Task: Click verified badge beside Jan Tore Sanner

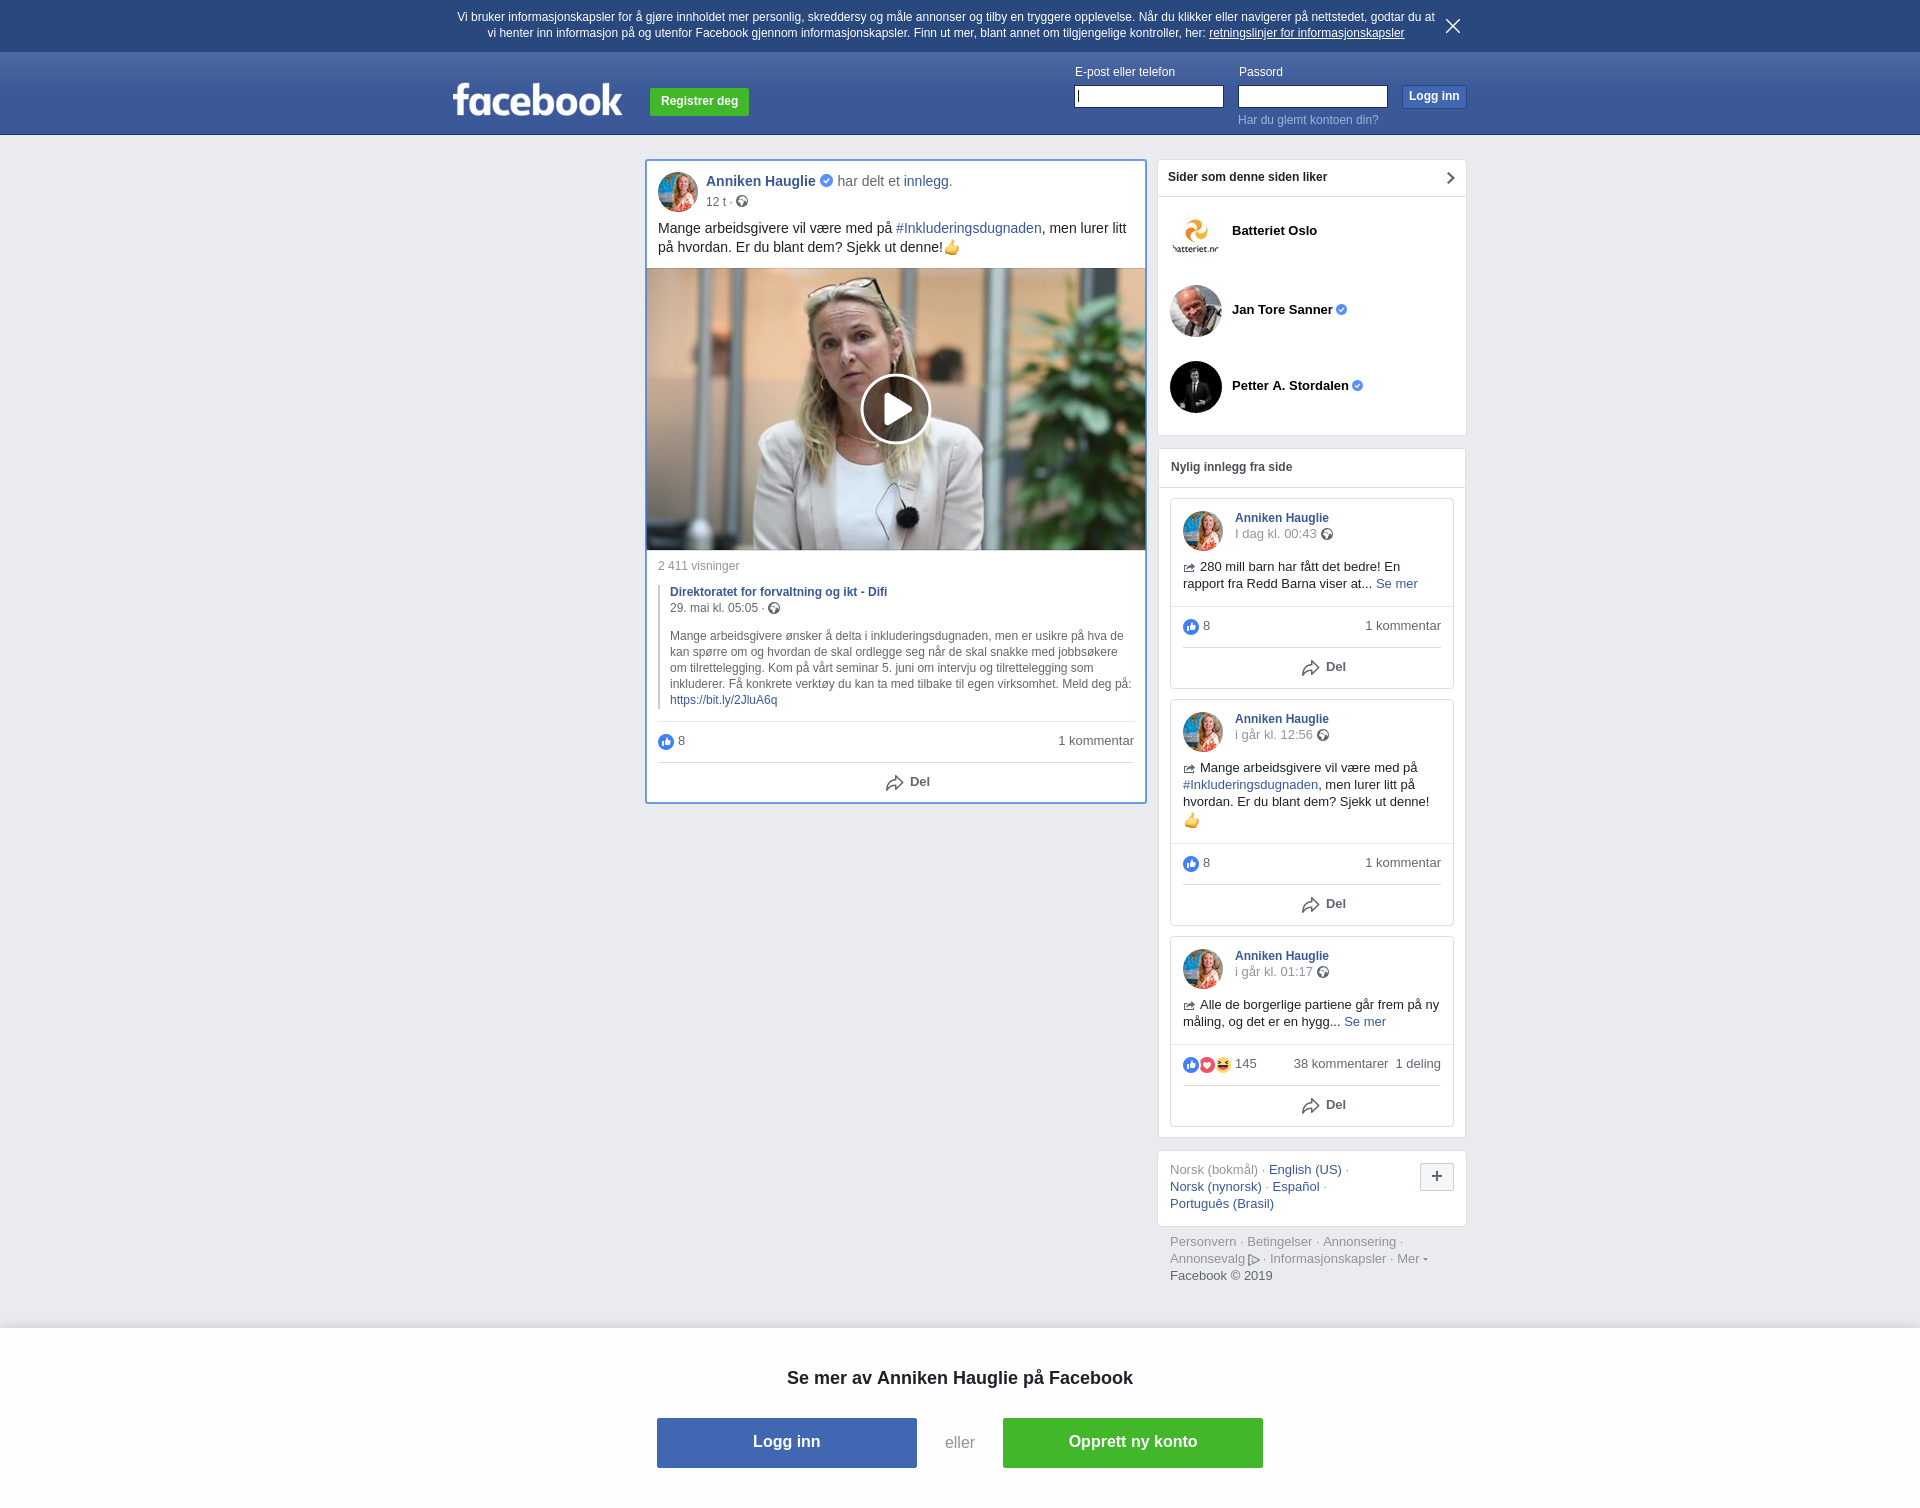Action: [x=1342, y=310]
